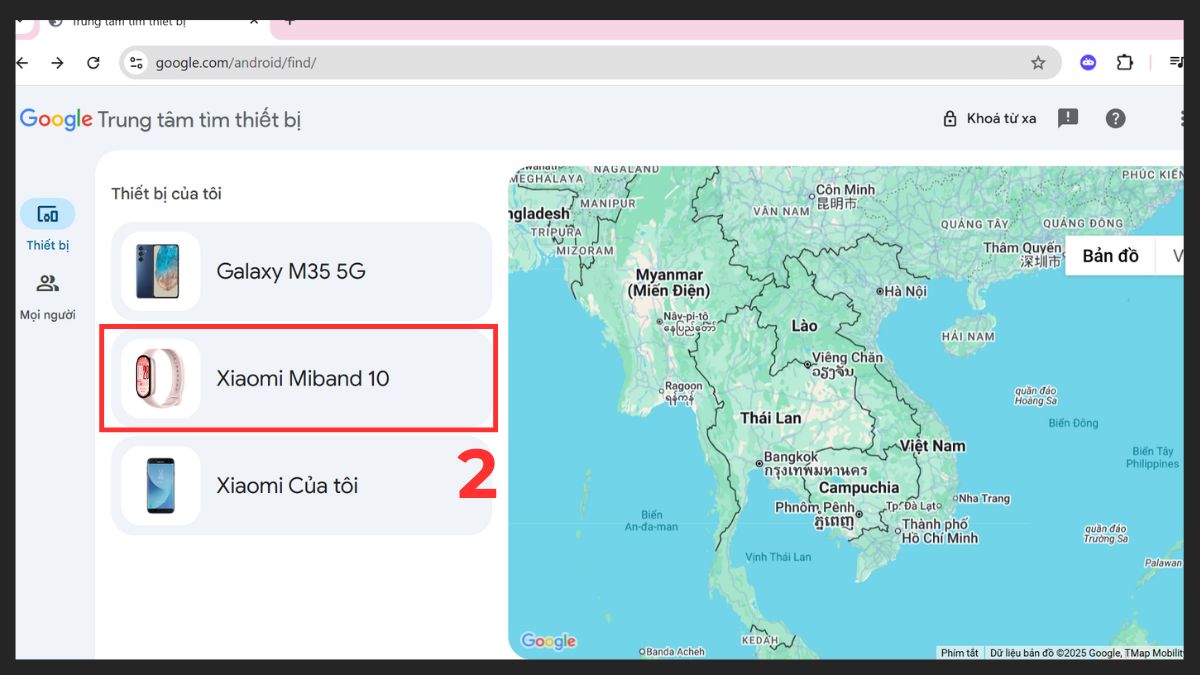Screen dimensions: 1200x675
Task: Reload the Find Hub page
Action: 93,62
